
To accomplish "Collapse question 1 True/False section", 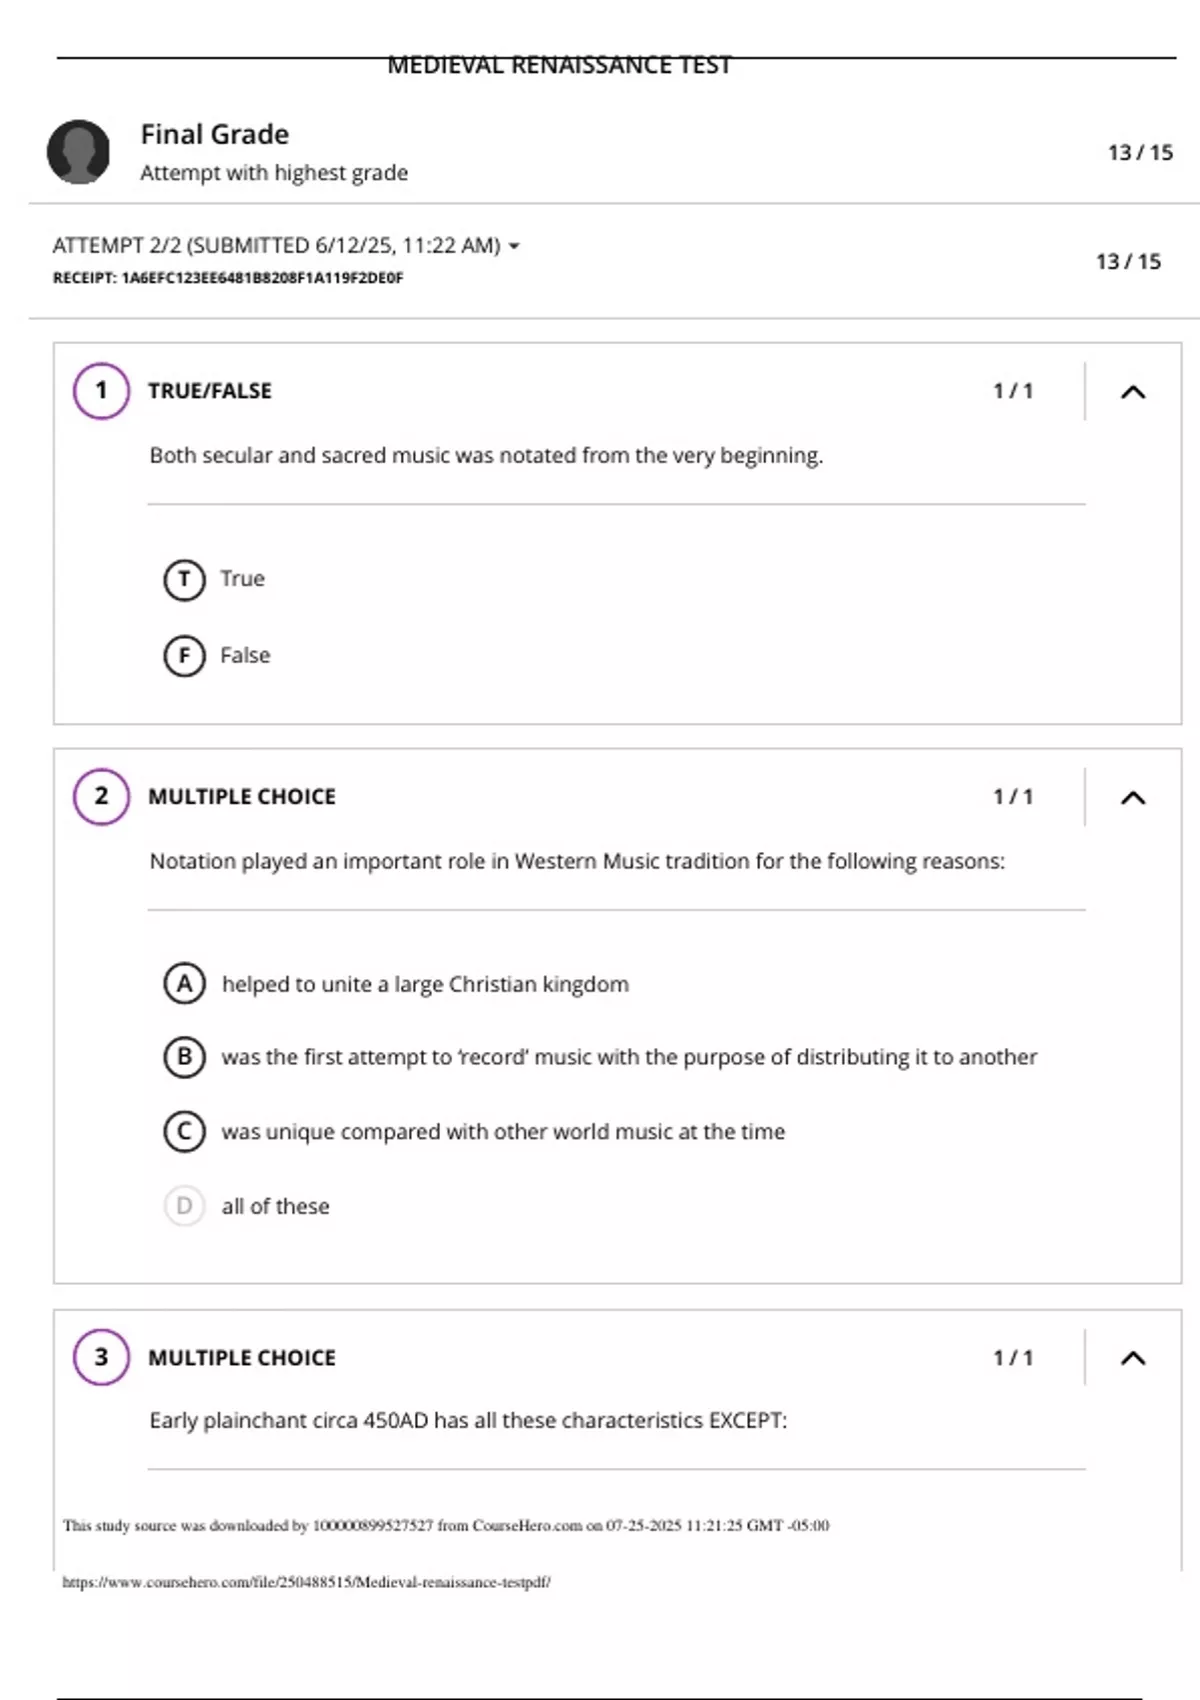I will click(x=1133, y=392).
